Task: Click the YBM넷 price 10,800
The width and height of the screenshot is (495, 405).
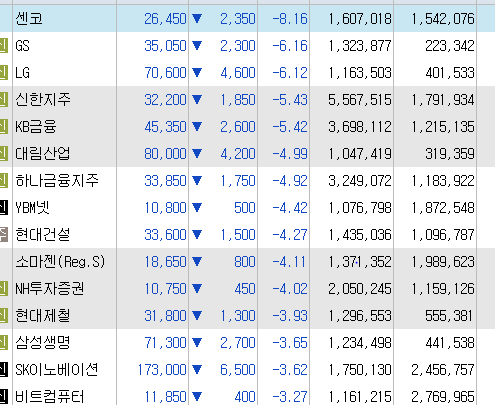Action: [165, 208]
